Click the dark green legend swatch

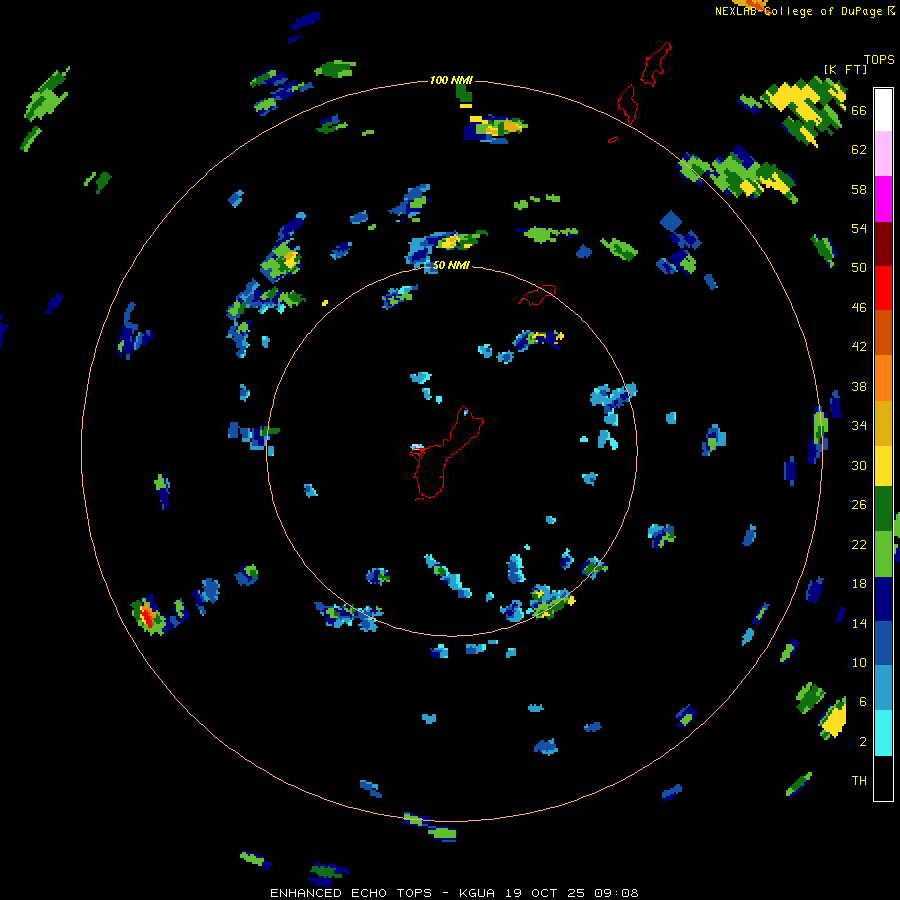883,509
